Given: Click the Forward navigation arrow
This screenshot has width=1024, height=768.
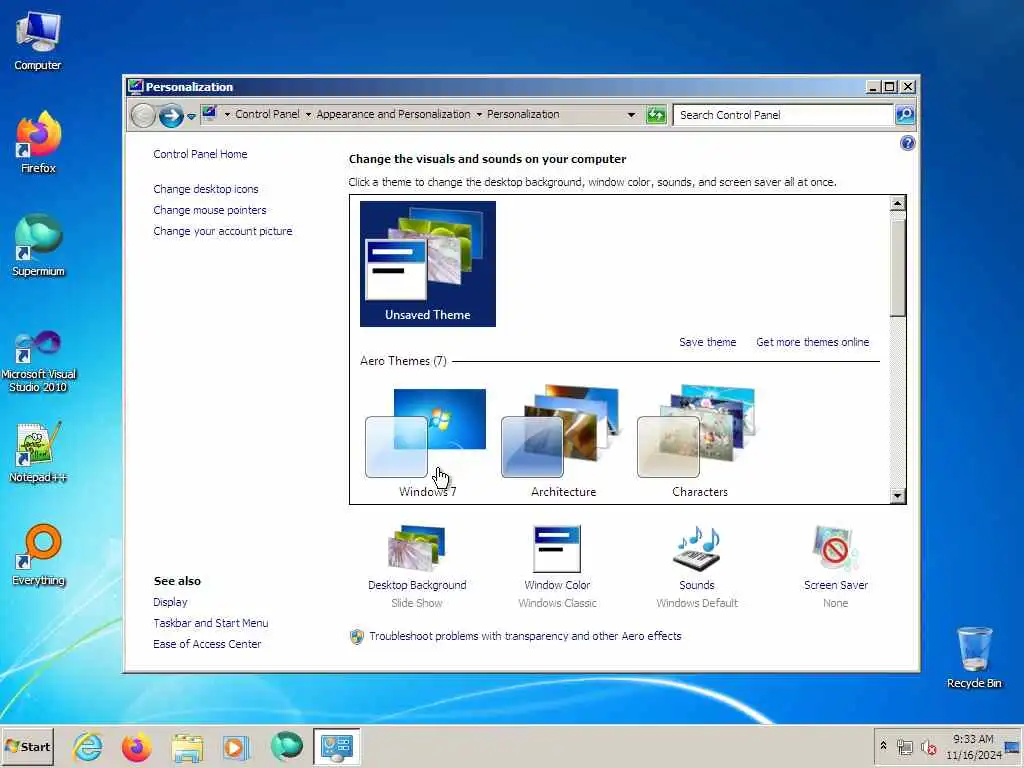Looking at the screenshot, I should [171, 116].
